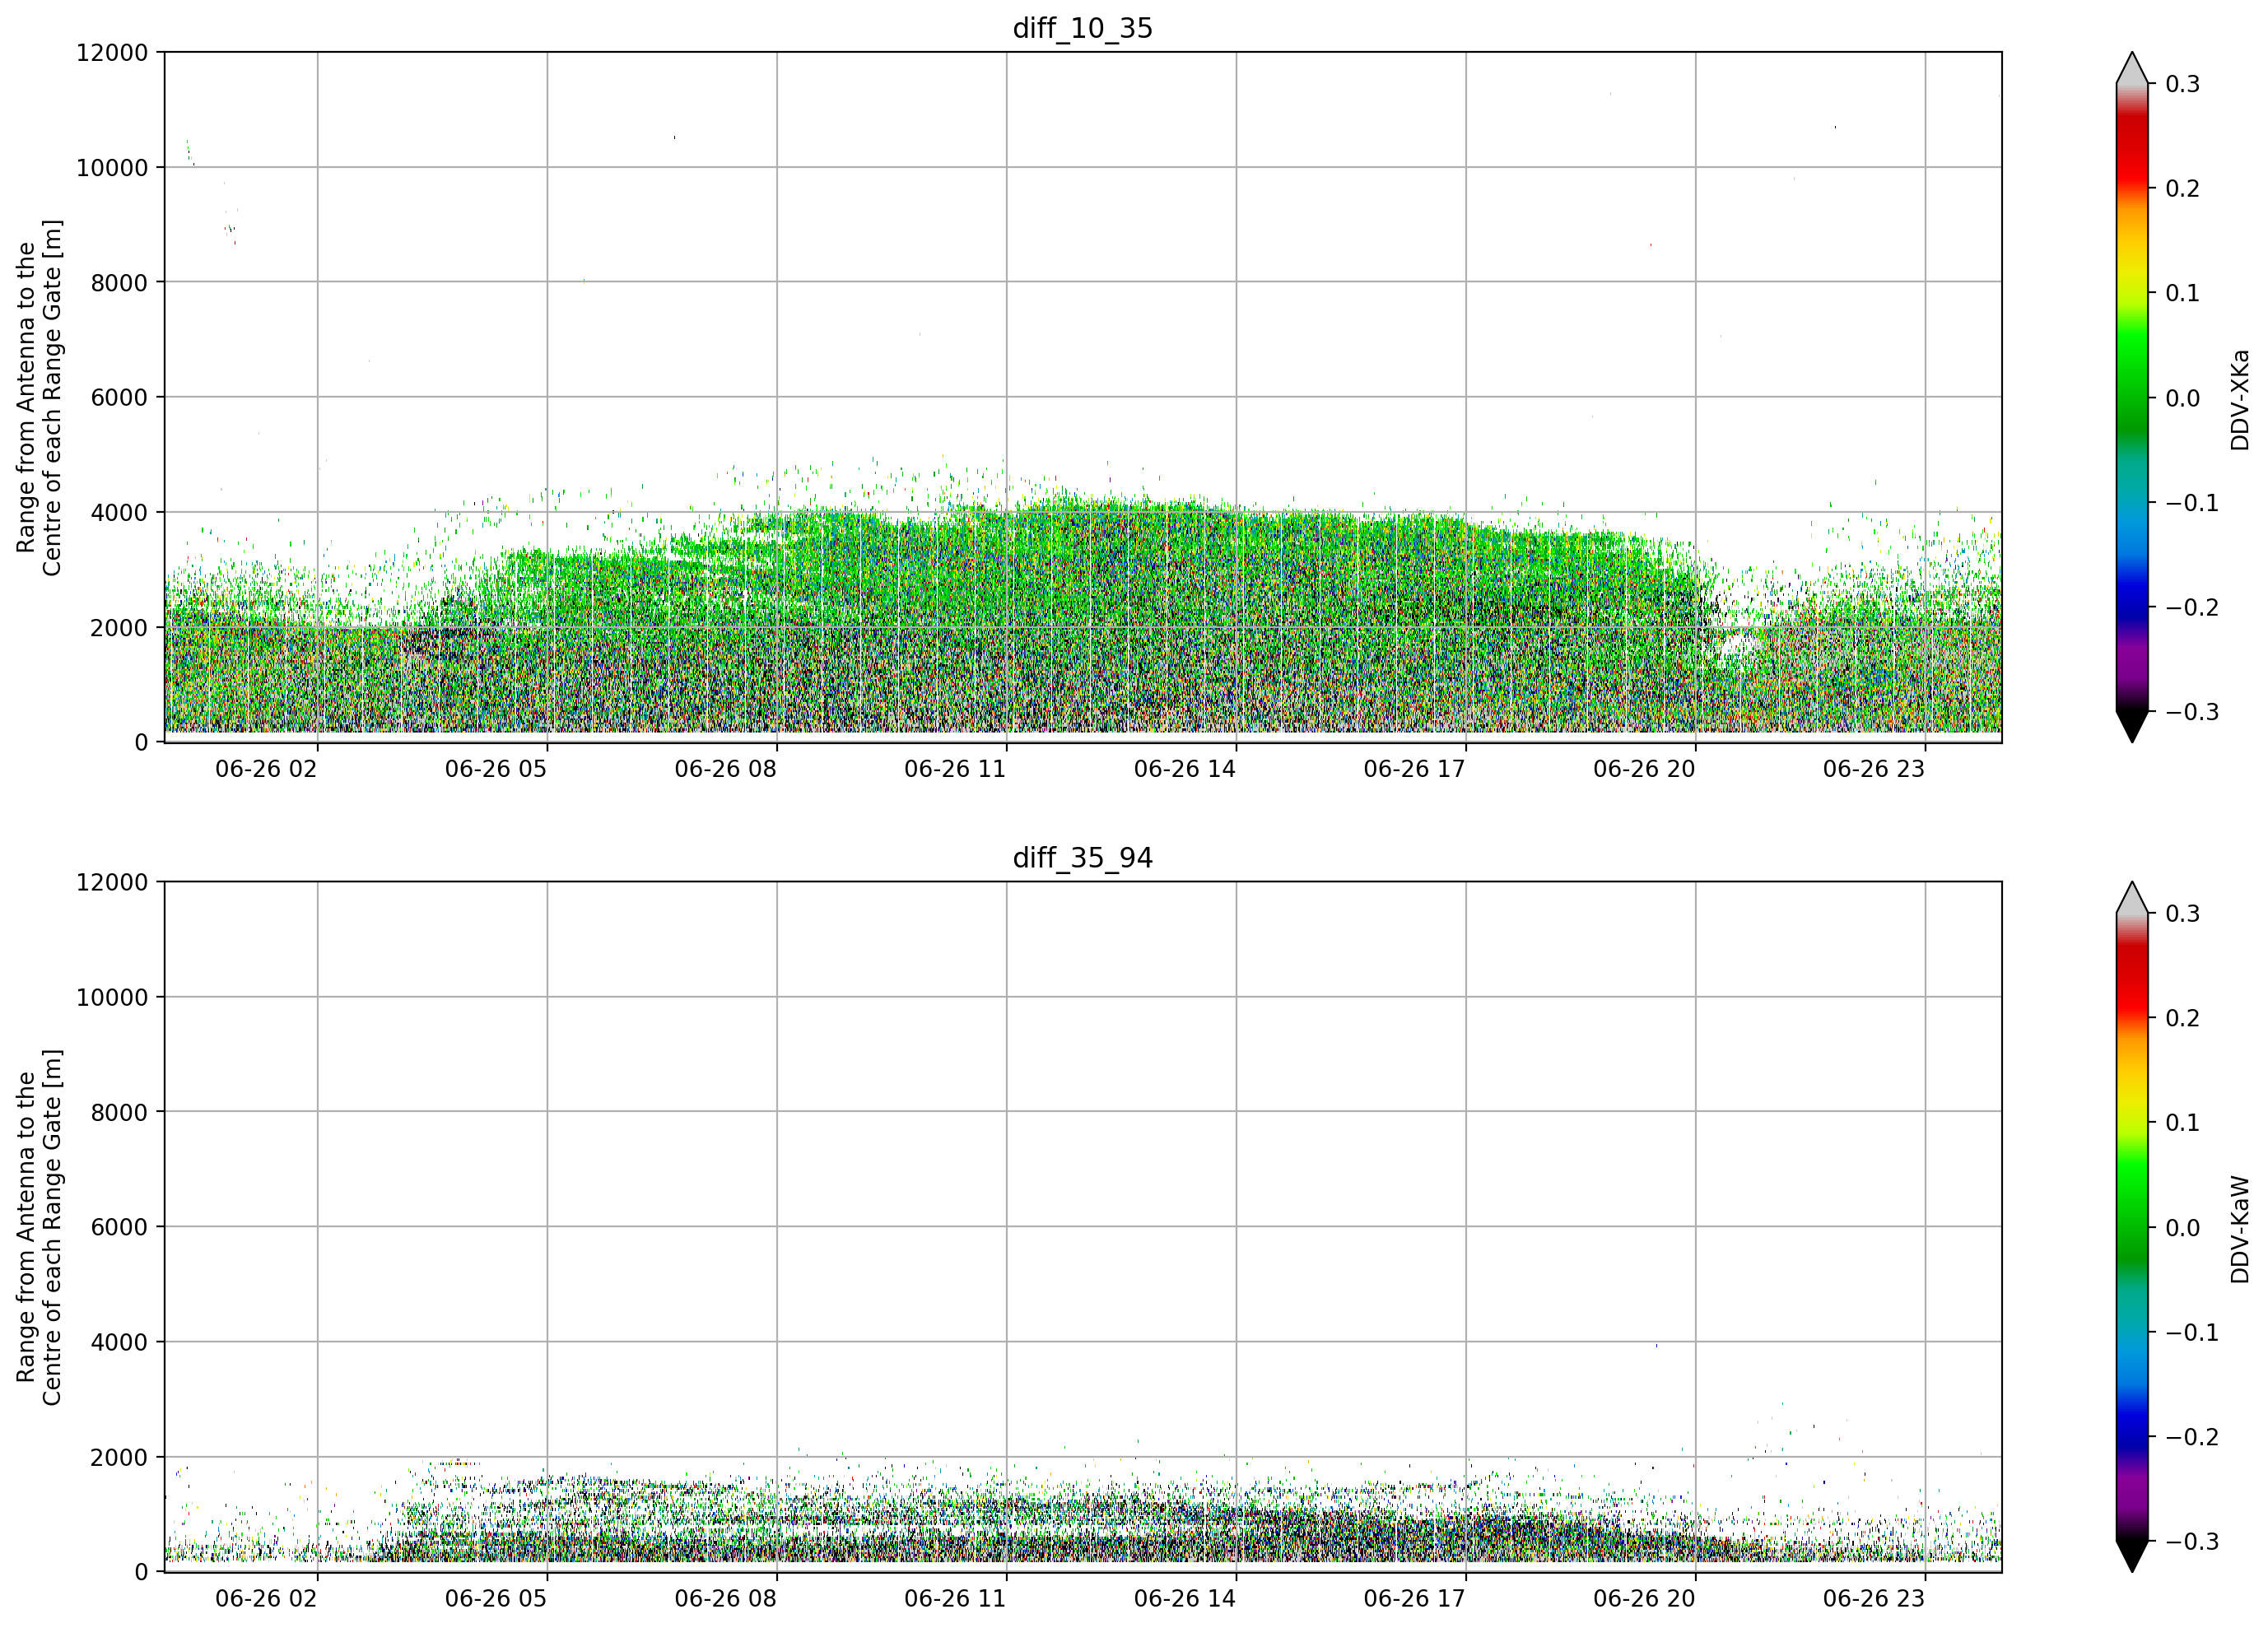Click the 0.1 tick on DDV-XKa colorbar
The image size is (2268, 1628).
[2182, 293]
